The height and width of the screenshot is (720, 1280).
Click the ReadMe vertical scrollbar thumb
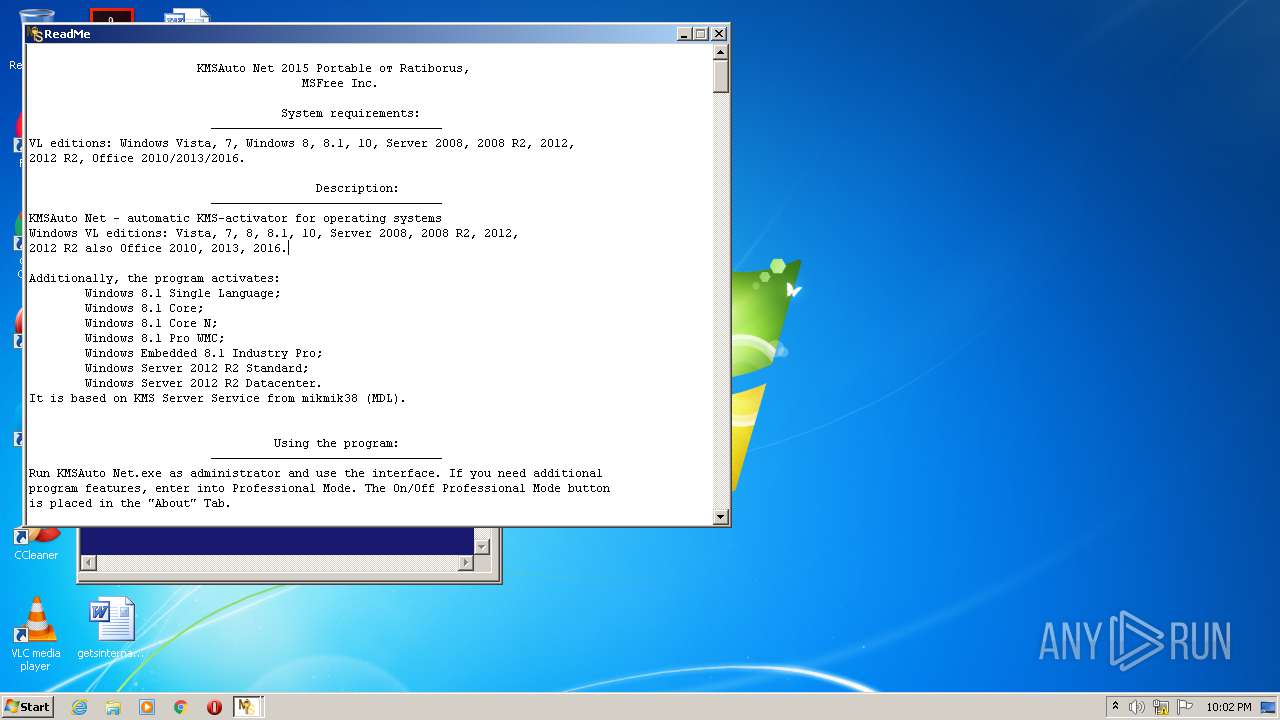(x=720, y=77)
